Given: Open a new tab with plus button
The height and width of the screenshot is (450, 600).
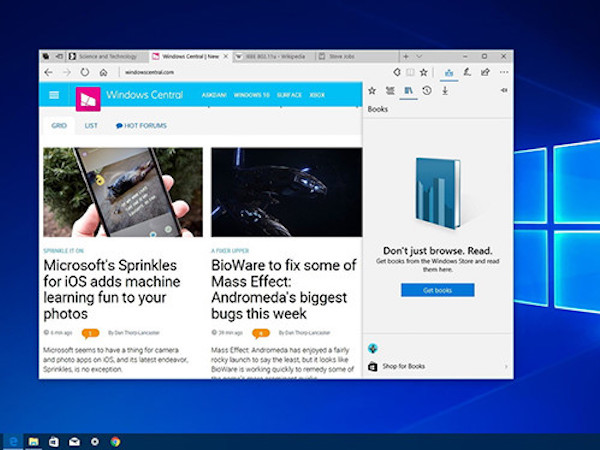Looking at the screenshot, I should click(406, 56).
